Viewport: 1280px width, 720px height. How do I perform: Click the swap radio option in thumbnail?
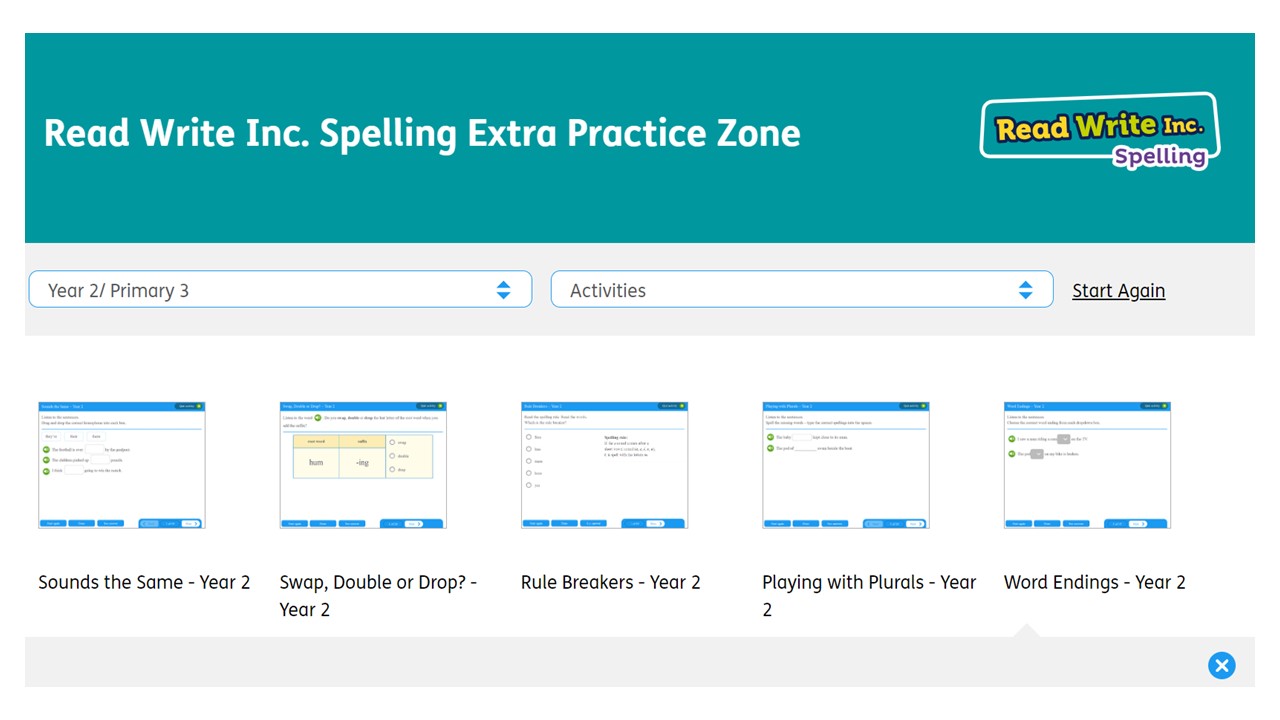tap(392, 441)
